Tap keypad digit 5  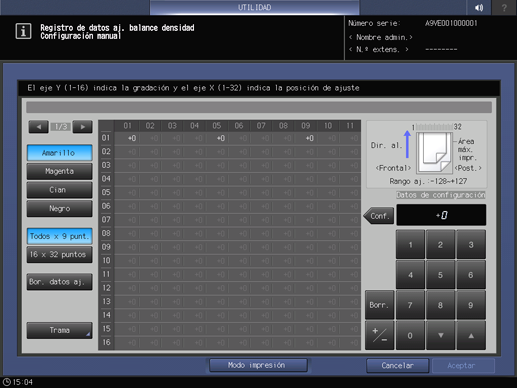coord(440,275)
